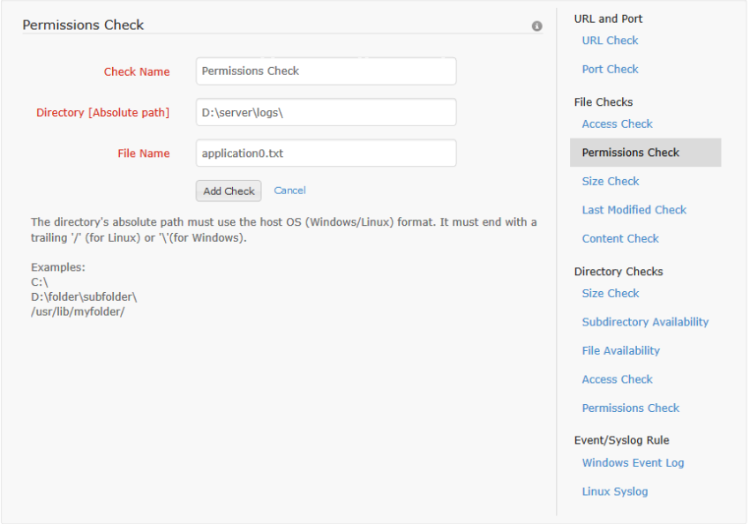
Task: Open Permissions Check under Directory Checks
Action: click(630, 408)
